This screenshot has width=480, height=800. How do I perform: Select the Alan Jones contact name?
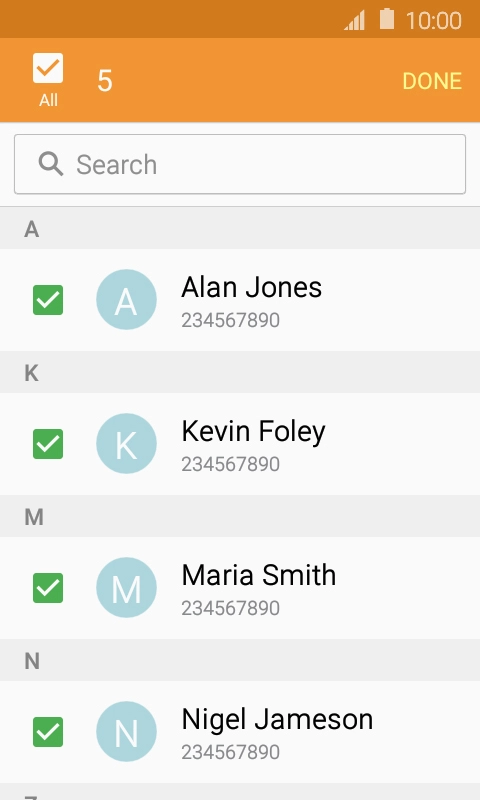(251, 287)
